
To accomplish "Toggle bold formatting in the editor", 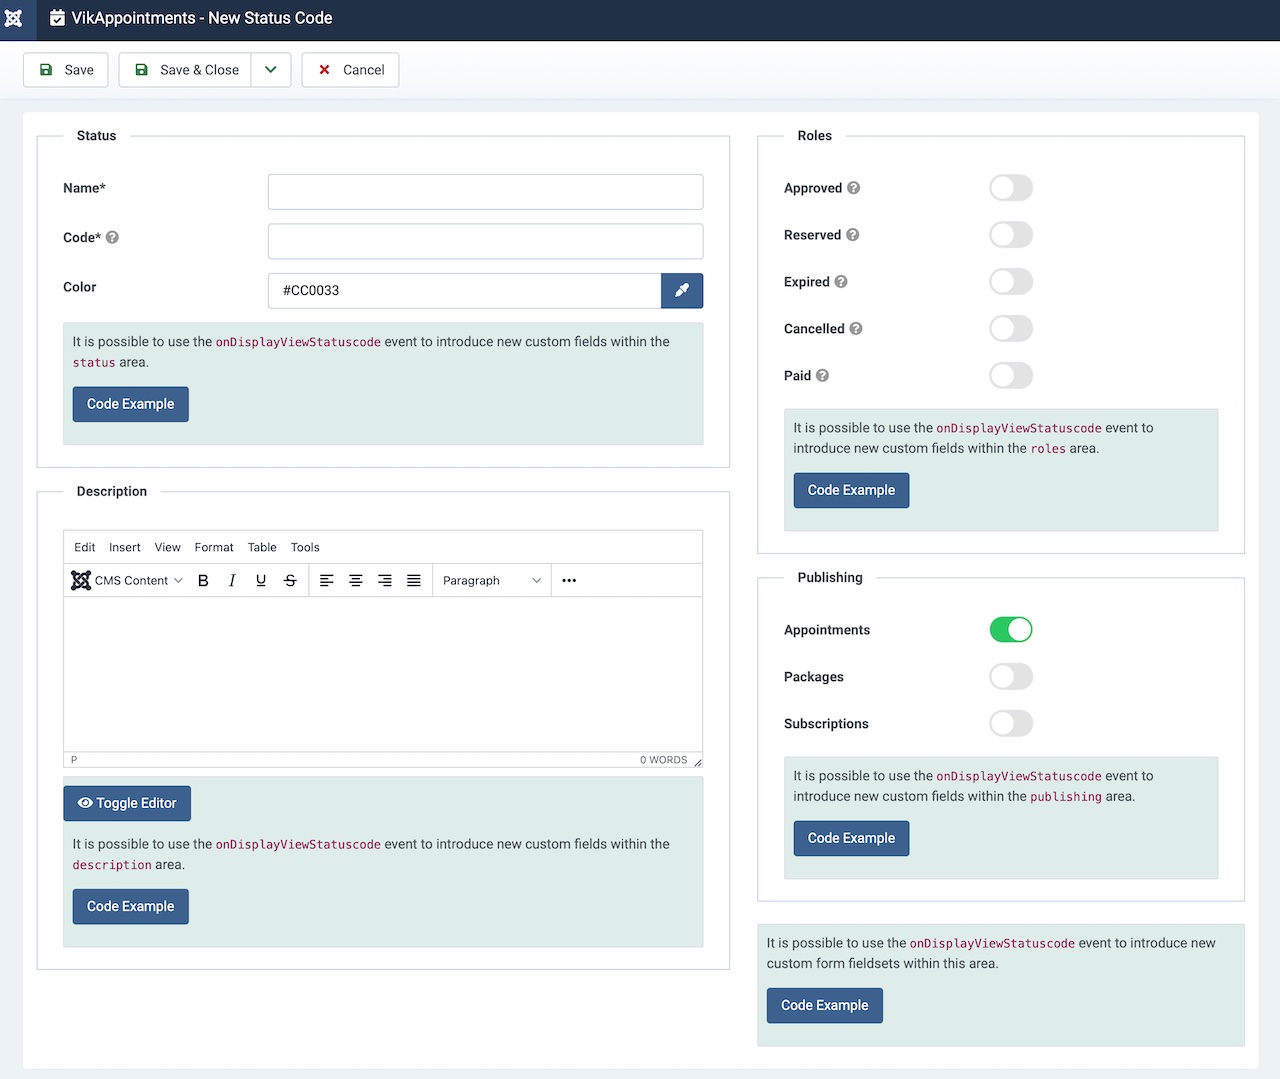I will point(203,580).
